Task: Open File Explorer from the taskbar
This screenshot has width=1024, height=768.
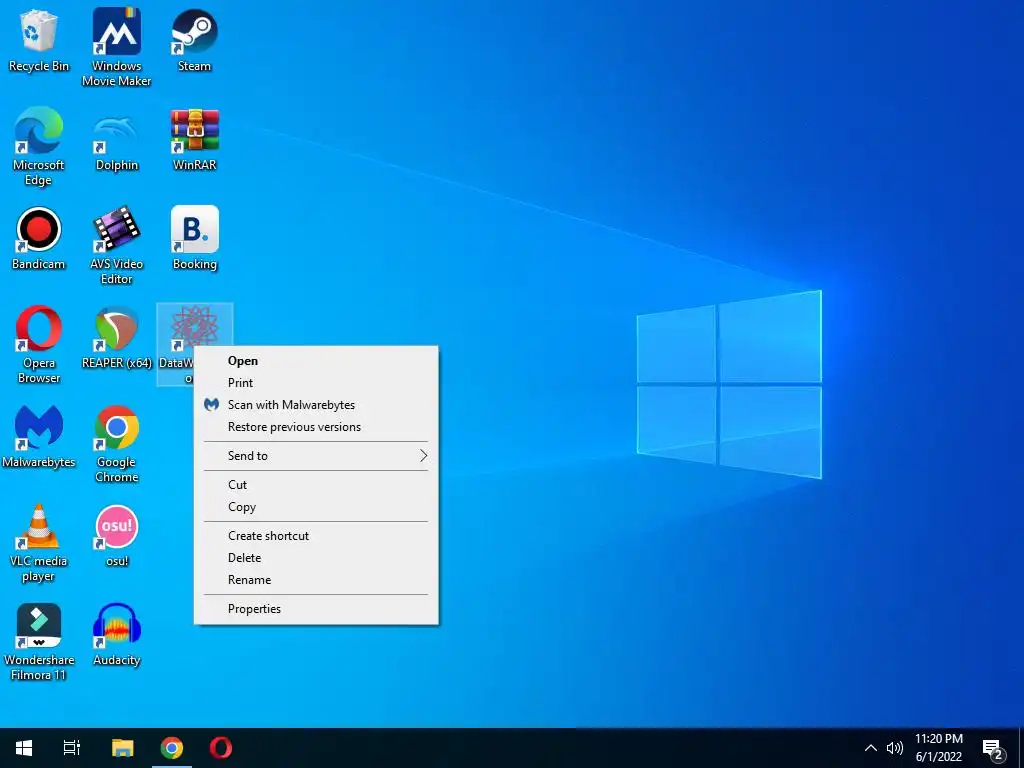Action: (x=122, y=748)
